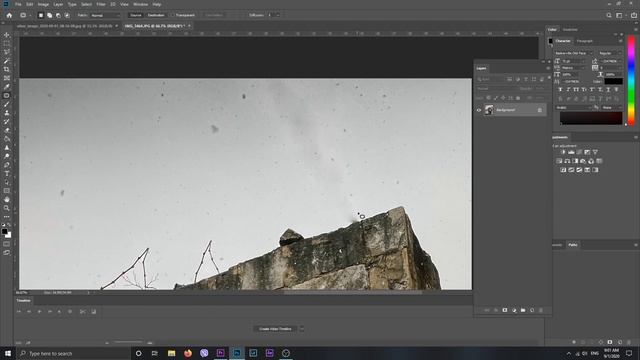
Task: Open the leading dropdown in Character panel
Action: [x=611, y=61]
